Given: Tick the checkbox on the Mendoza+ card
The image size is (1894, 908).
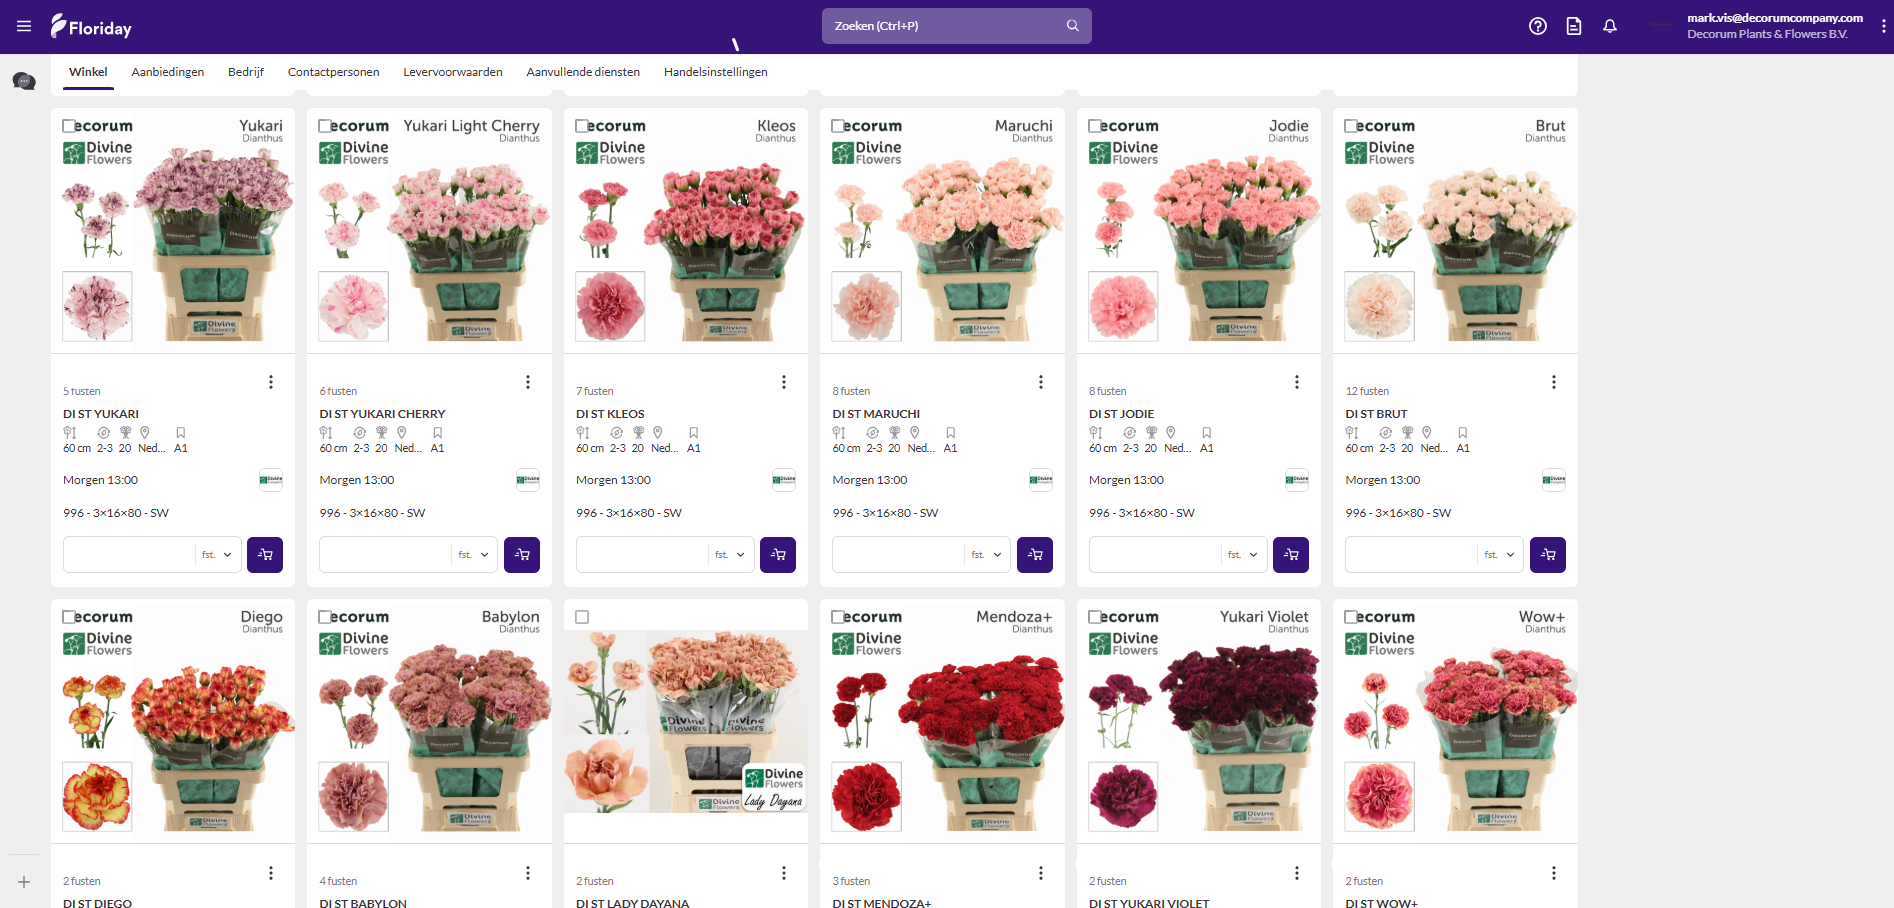Looking at the screenshot, I should tap(838, 617).
